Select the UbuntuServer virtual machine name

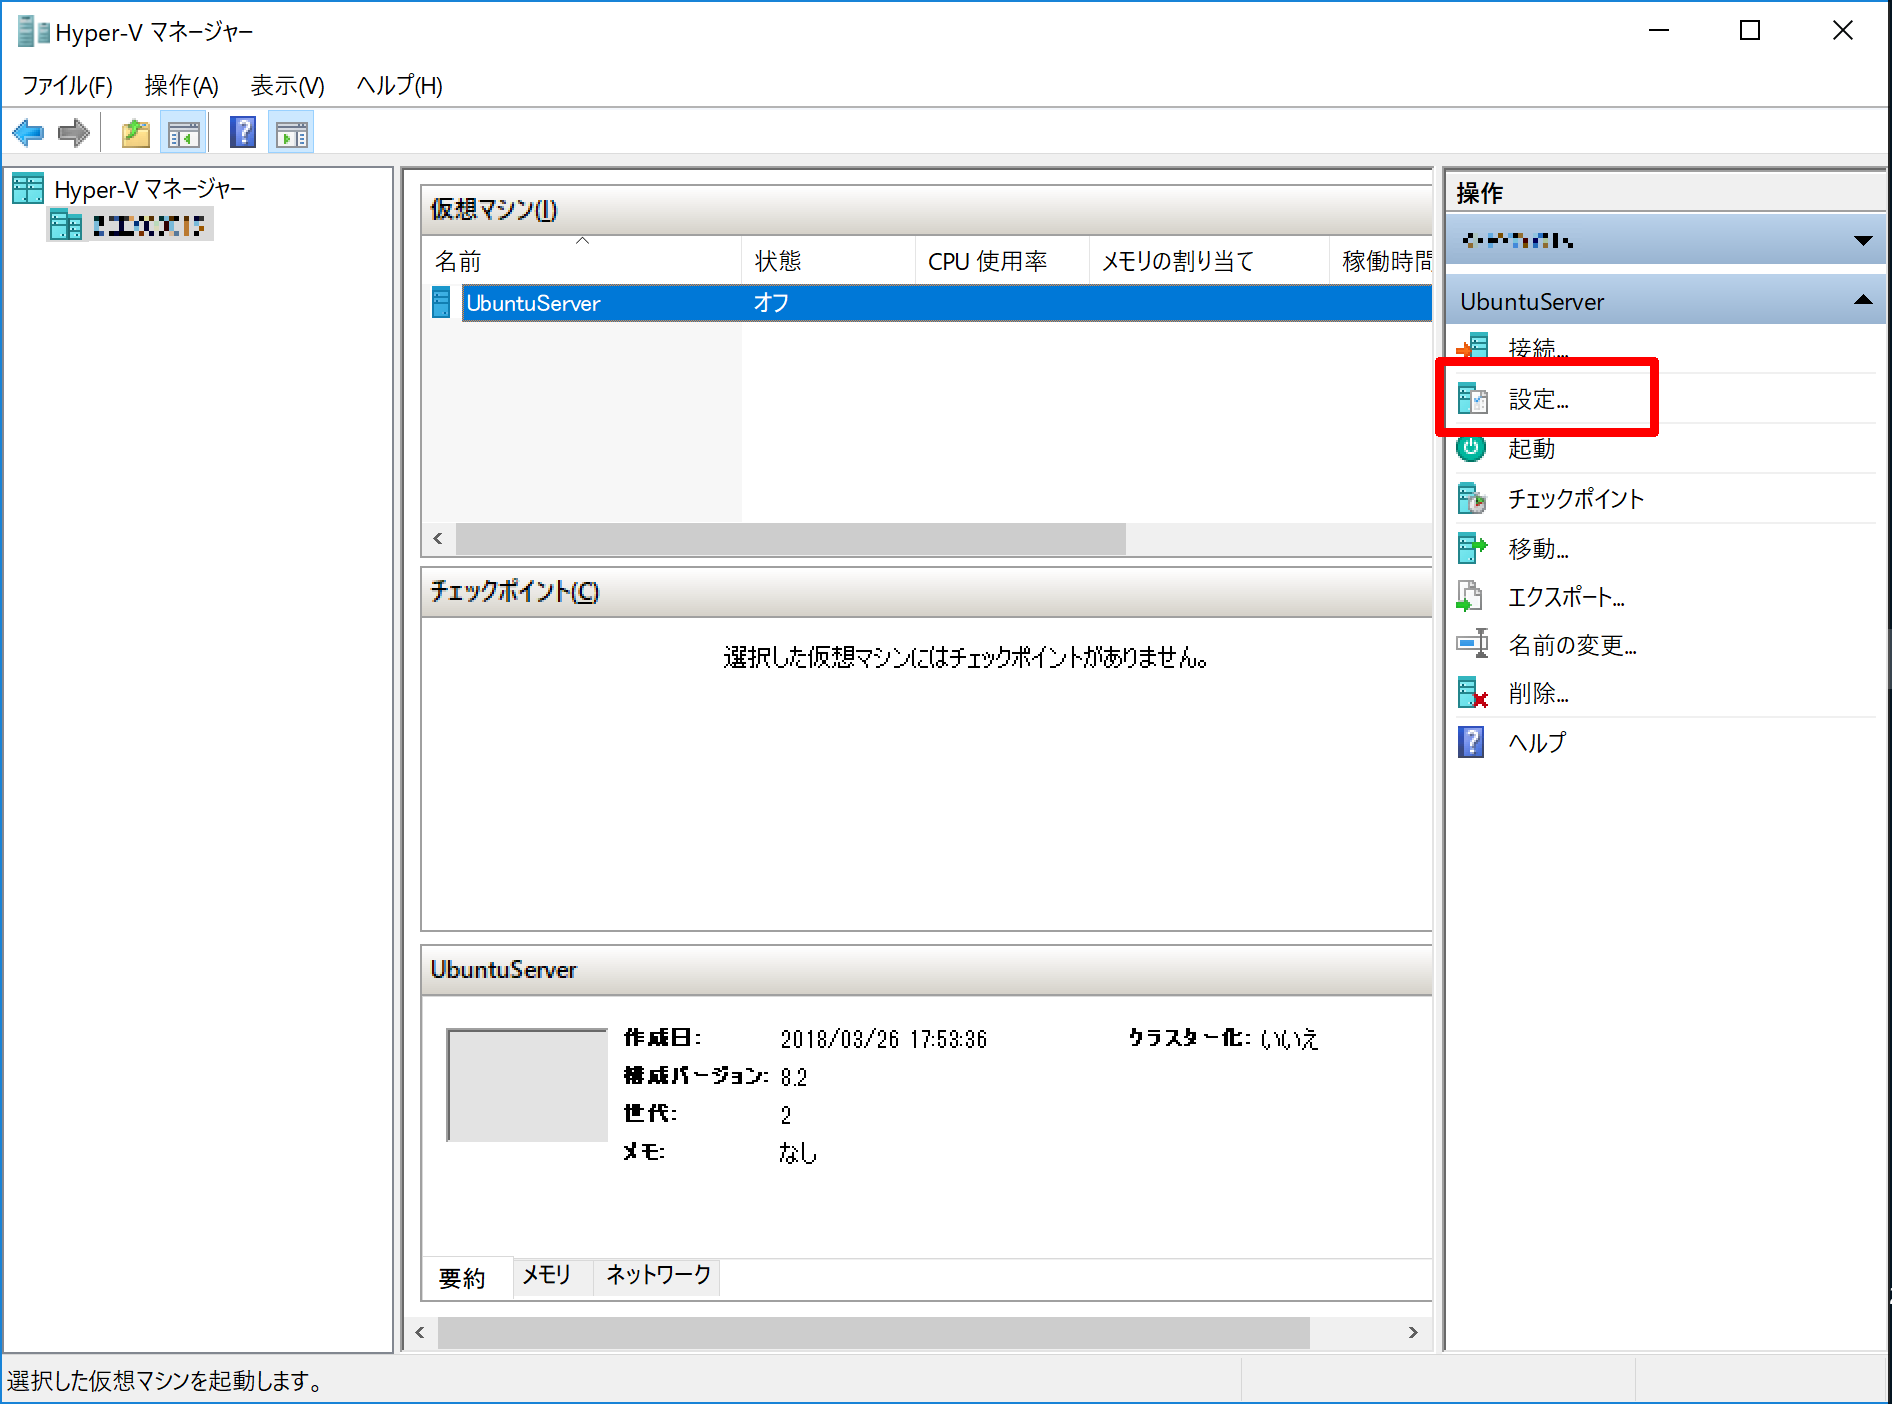[533, 303]
